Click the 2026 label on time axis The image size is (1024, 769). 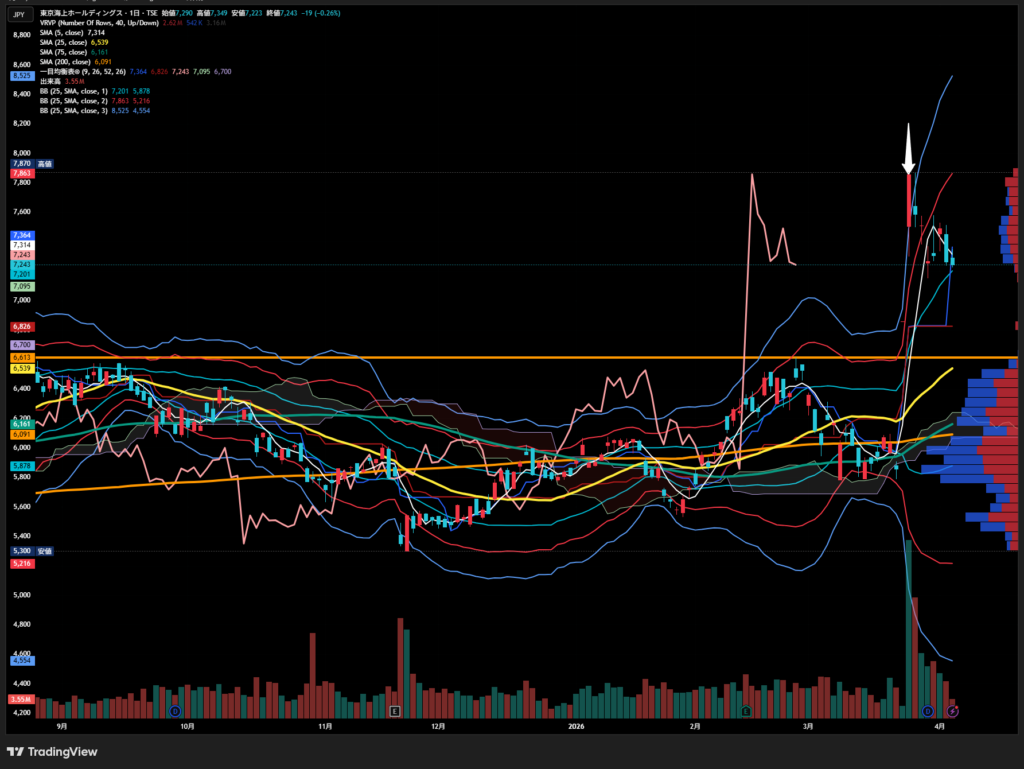(x=575, y=727)
